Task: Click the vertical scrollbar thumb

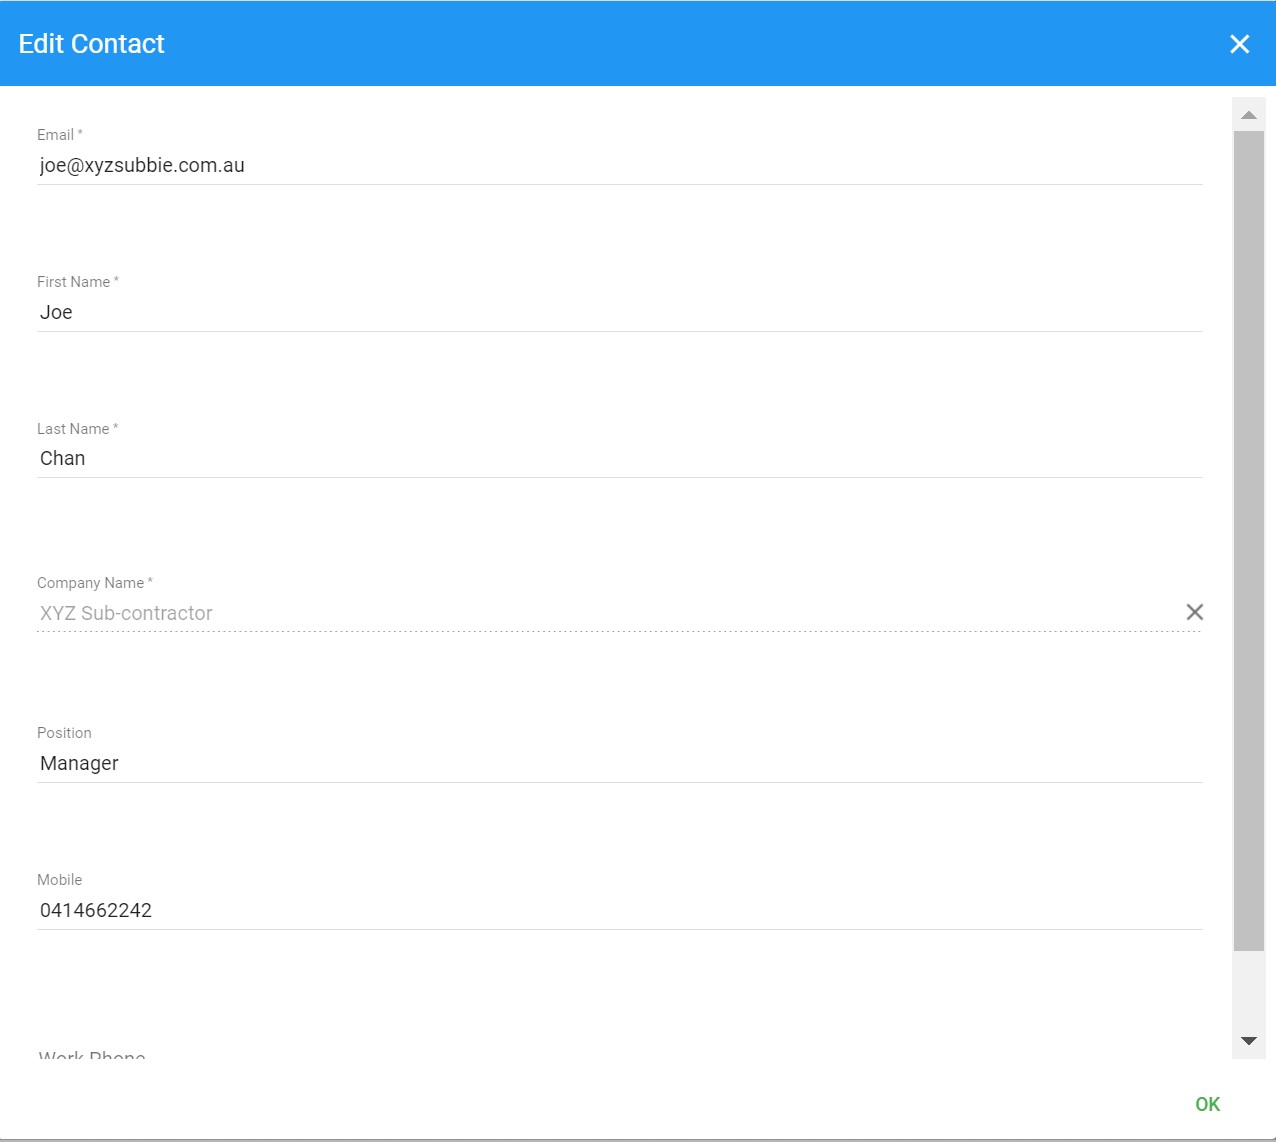Action: pos(1248,540)
